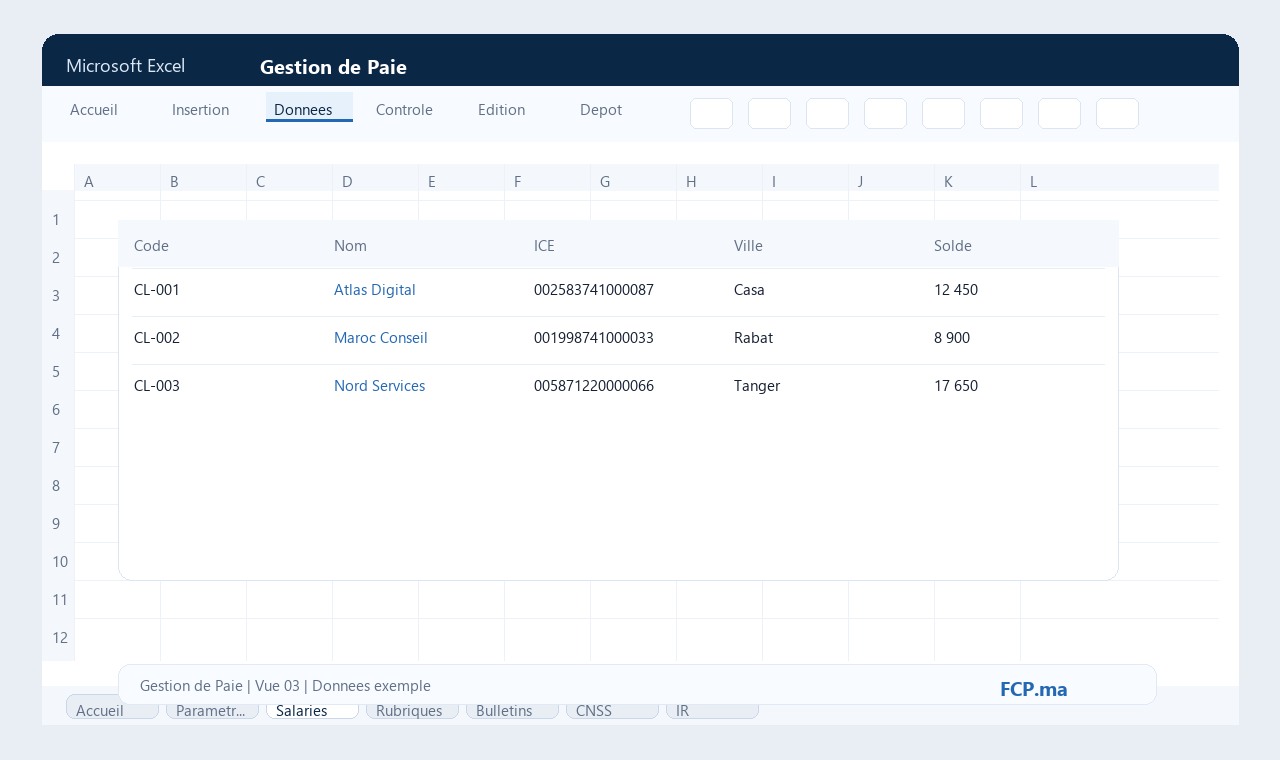This screenshot has width=1280, height=760.
Task: Click the Rabat city cell
Action: [x=753, y=338]
